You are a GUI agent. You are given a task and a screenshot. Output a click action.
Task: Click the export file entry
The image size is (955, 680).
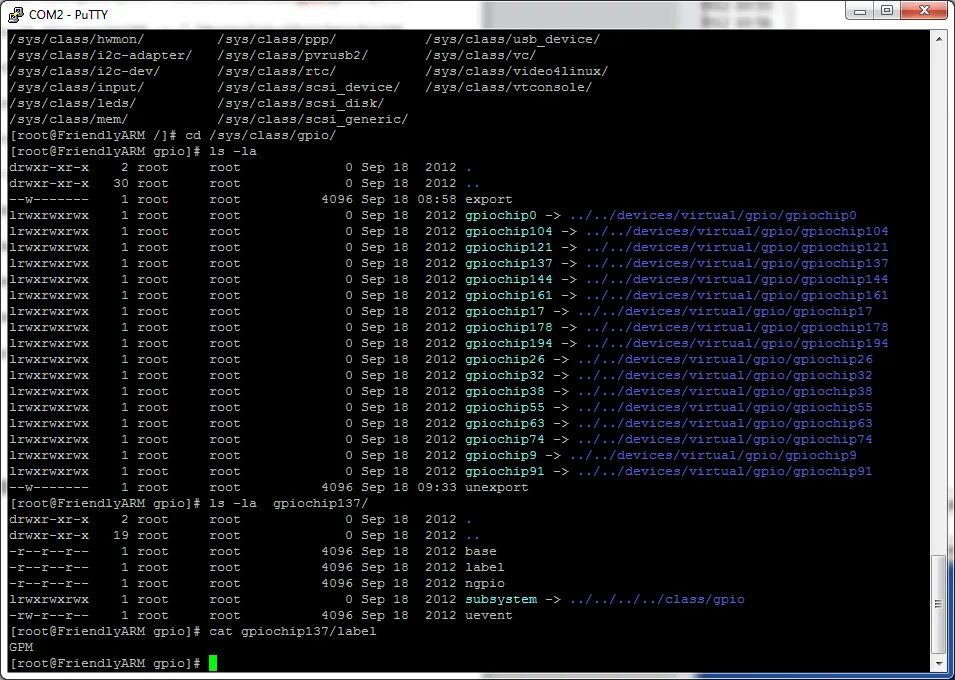(491, 198)
